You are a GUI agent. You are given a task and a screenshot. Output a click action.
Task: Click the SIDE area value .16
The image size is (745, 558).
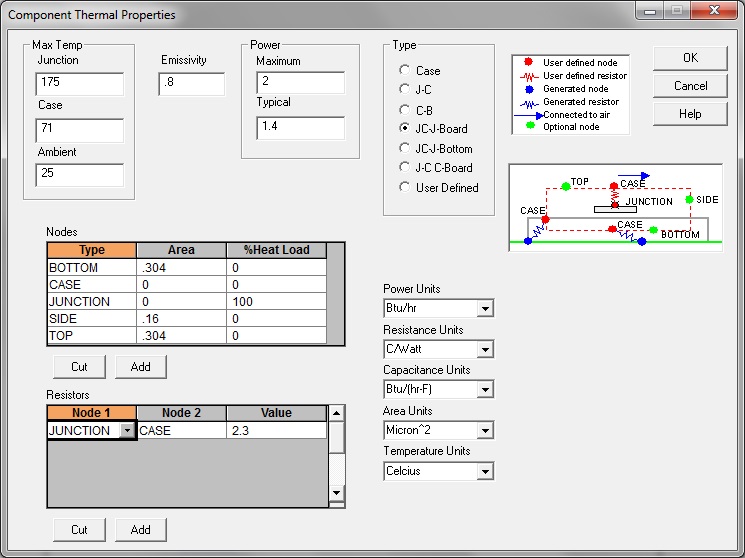pyautogui.click(x=181, y=318)
